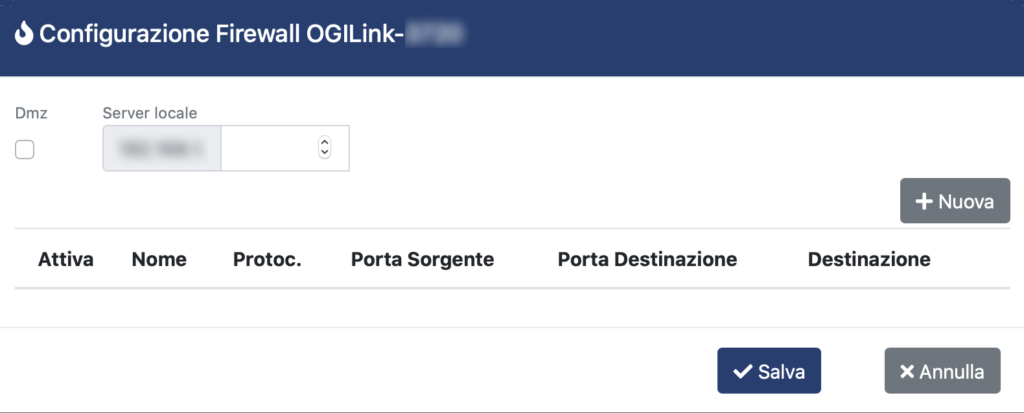Enable the Dmz checkbox
This screenshot has width=1024, height=413.
click(25, 150)
